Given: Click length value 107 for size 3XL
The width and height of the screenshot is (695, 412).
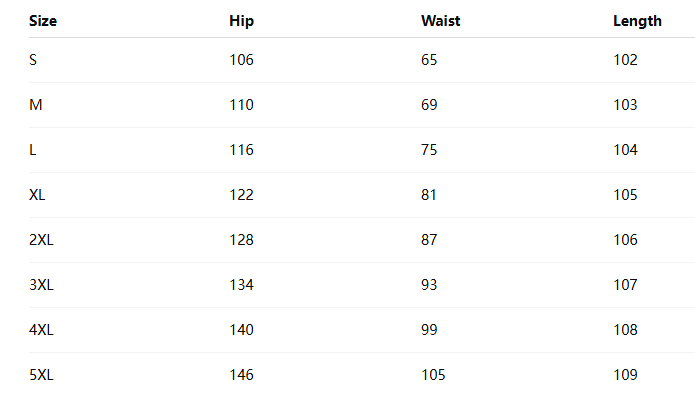Looking at the screenshot, I should tap(625, 285).
